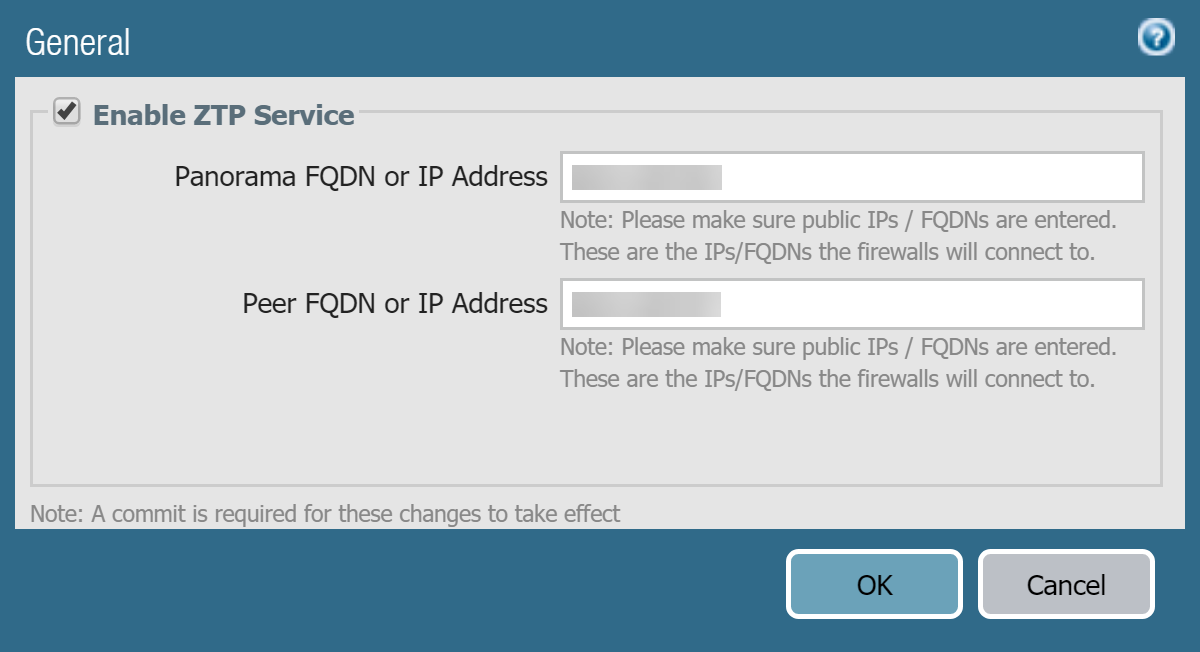This screenshot has width=1200, height=652.
Task: Click the public IPs note under the Panorama field
Action: pos(838,218)
